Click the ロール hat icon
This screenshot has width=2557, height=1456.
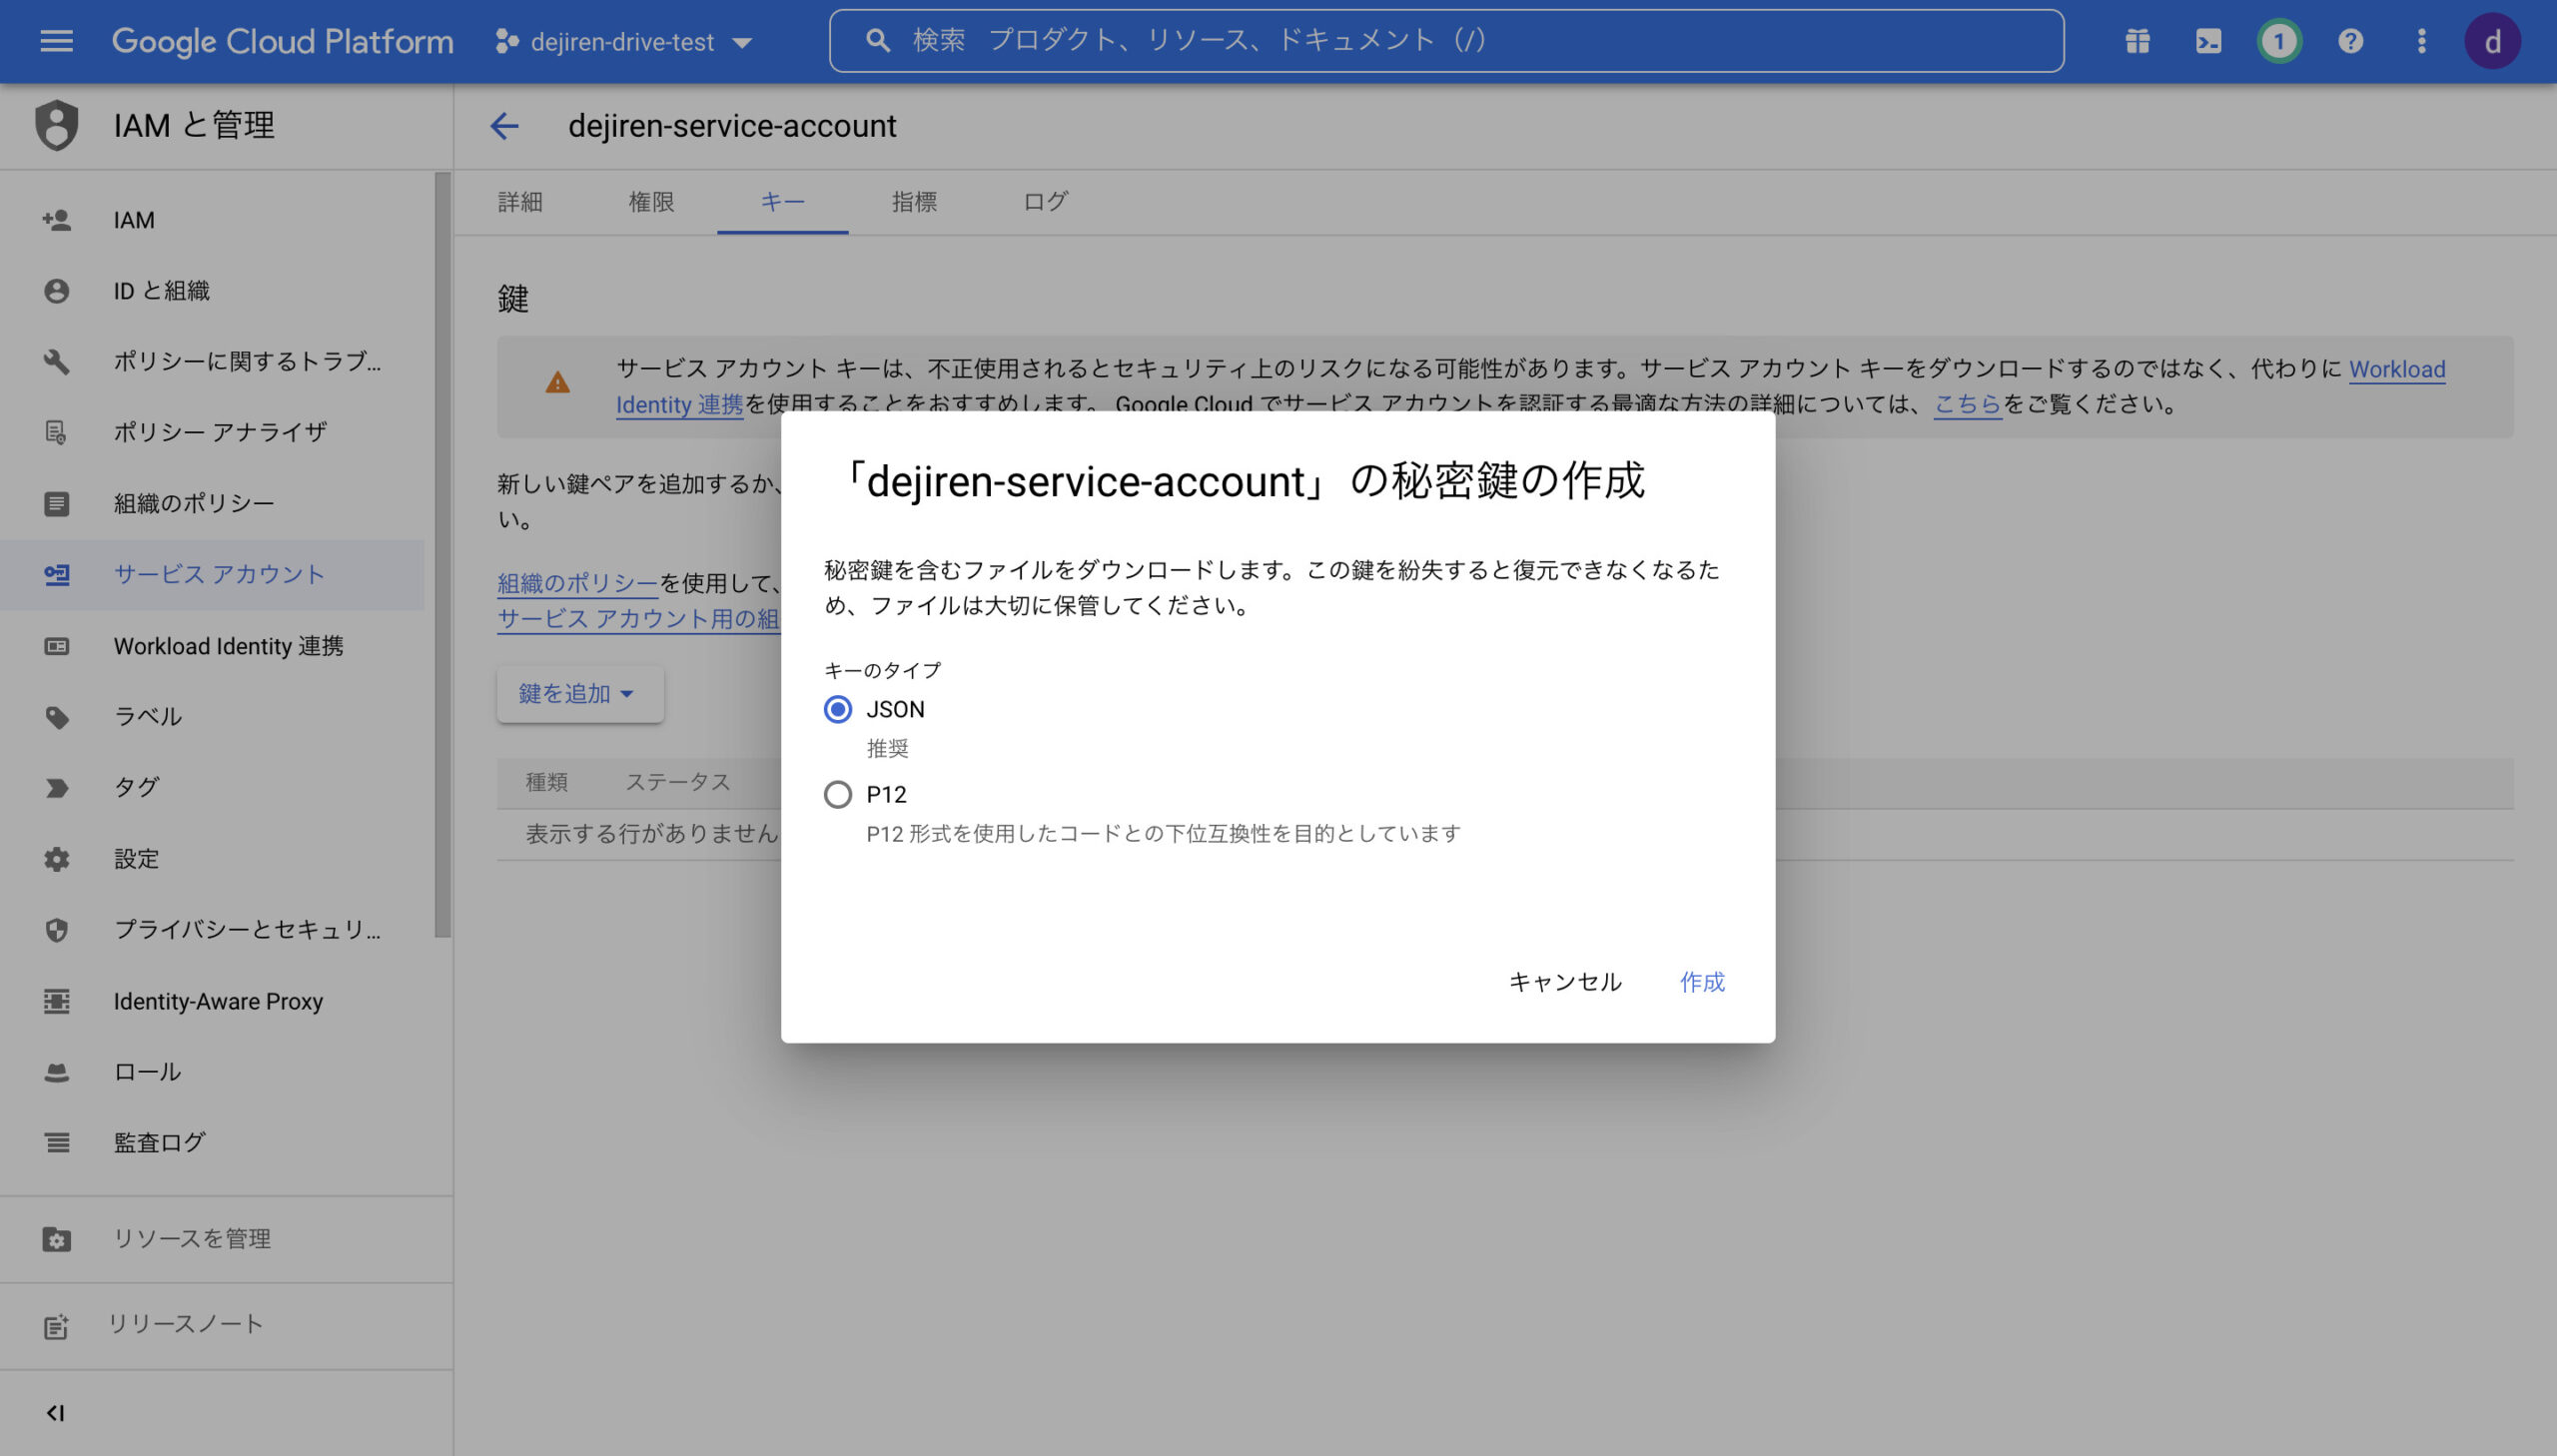tap(56, 1072)
